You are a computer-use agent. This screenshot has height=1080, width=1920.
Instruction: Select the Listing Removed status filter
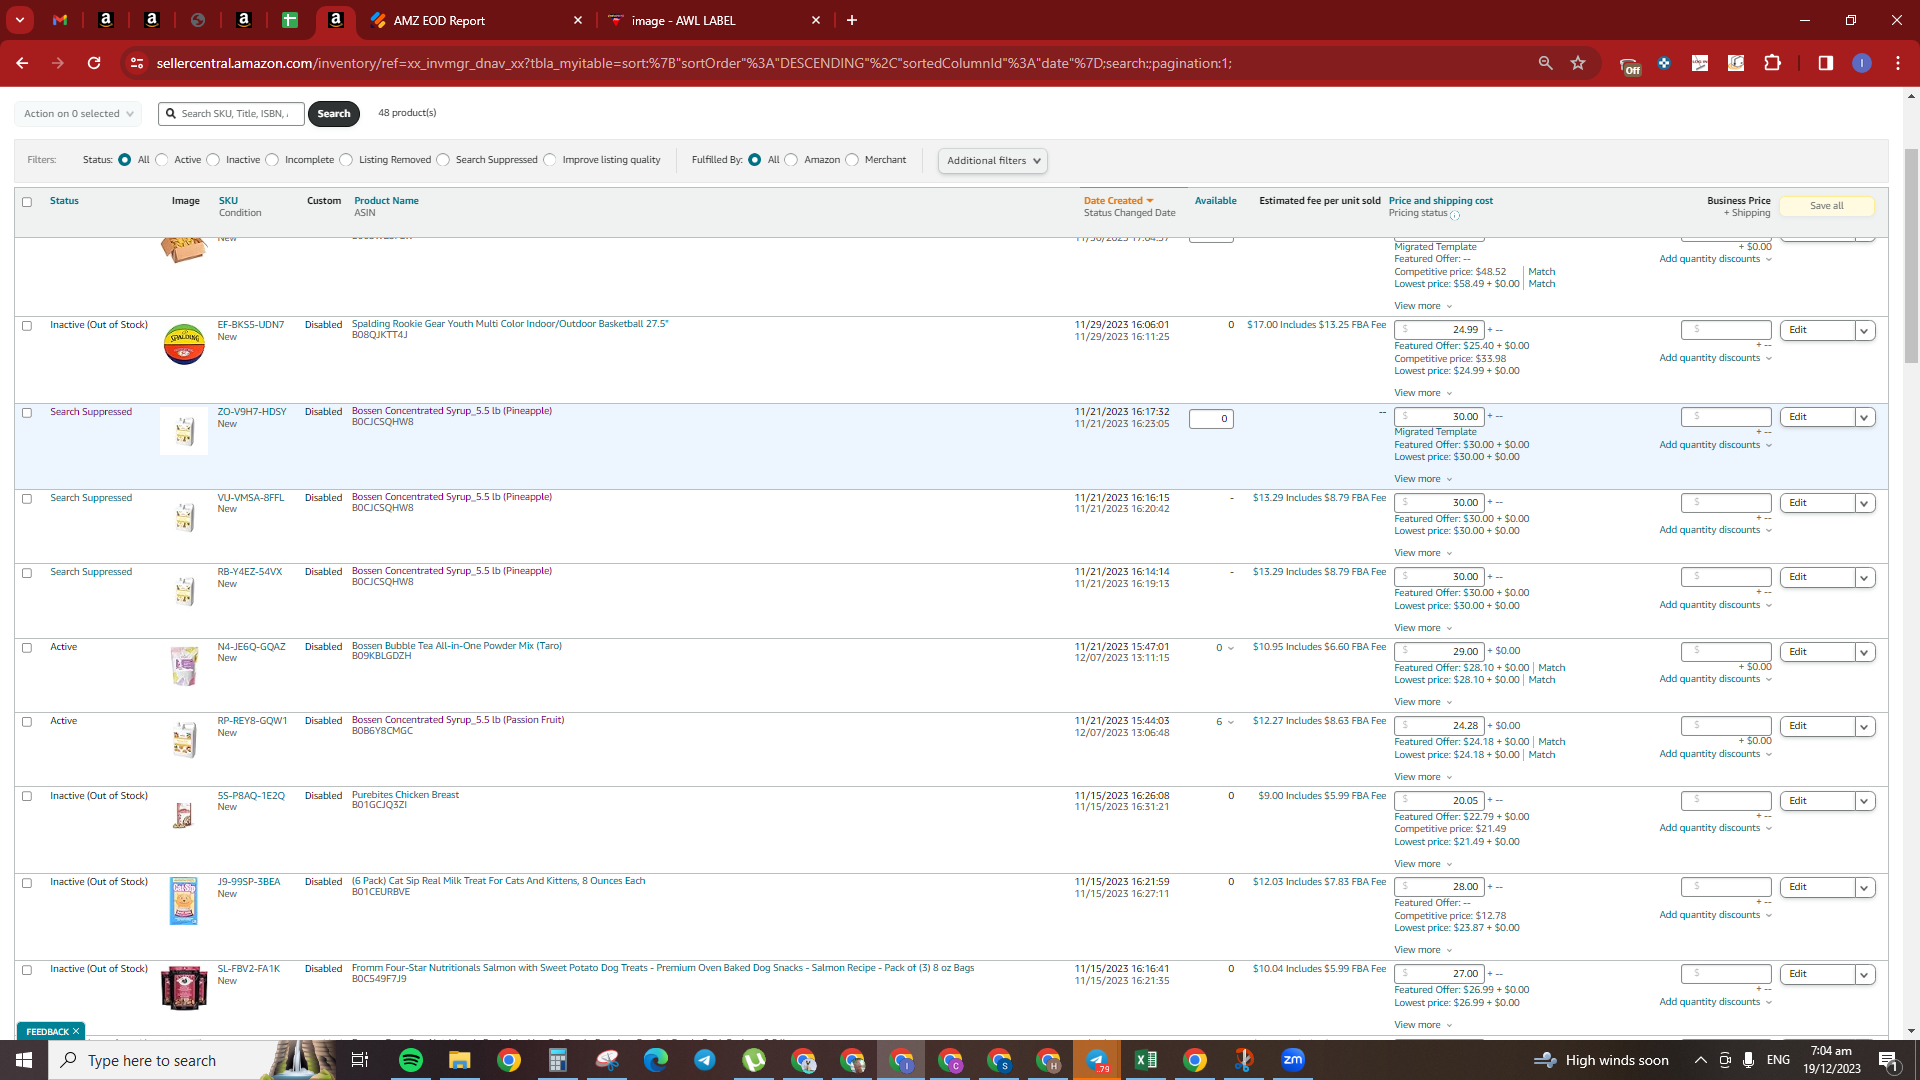[x=346, y=160]
